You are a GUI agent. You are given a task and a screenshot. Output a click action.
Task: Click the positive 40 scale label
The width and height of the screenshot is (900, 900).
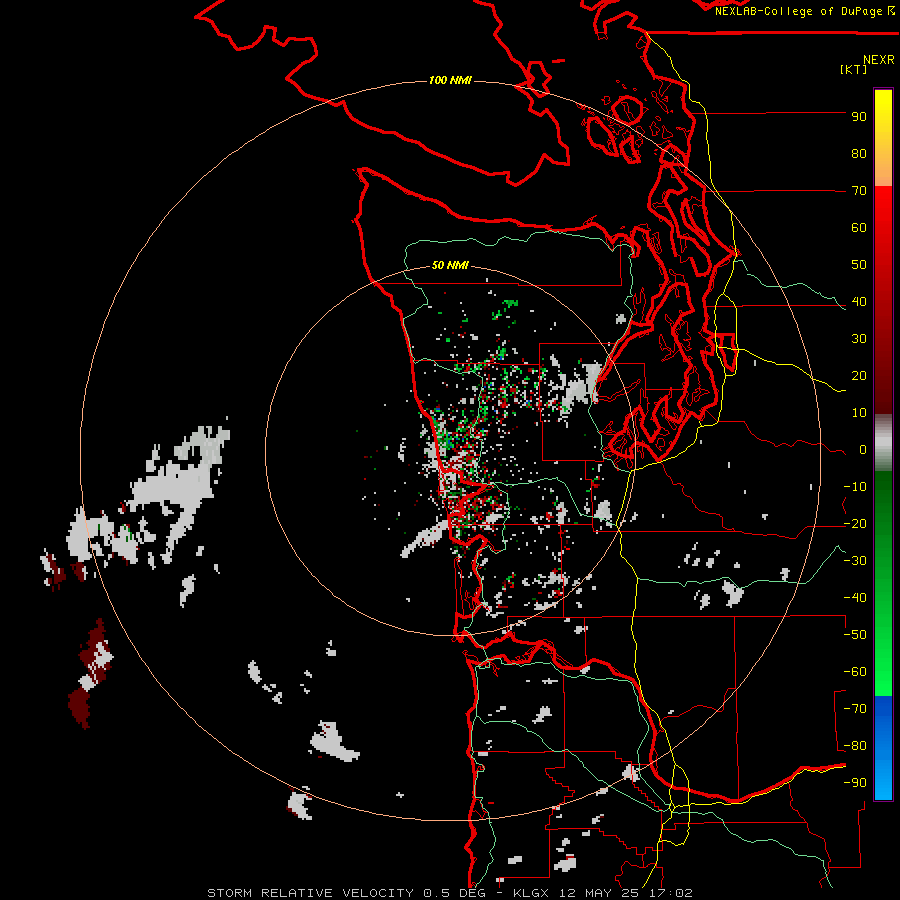tap(859, 301)
